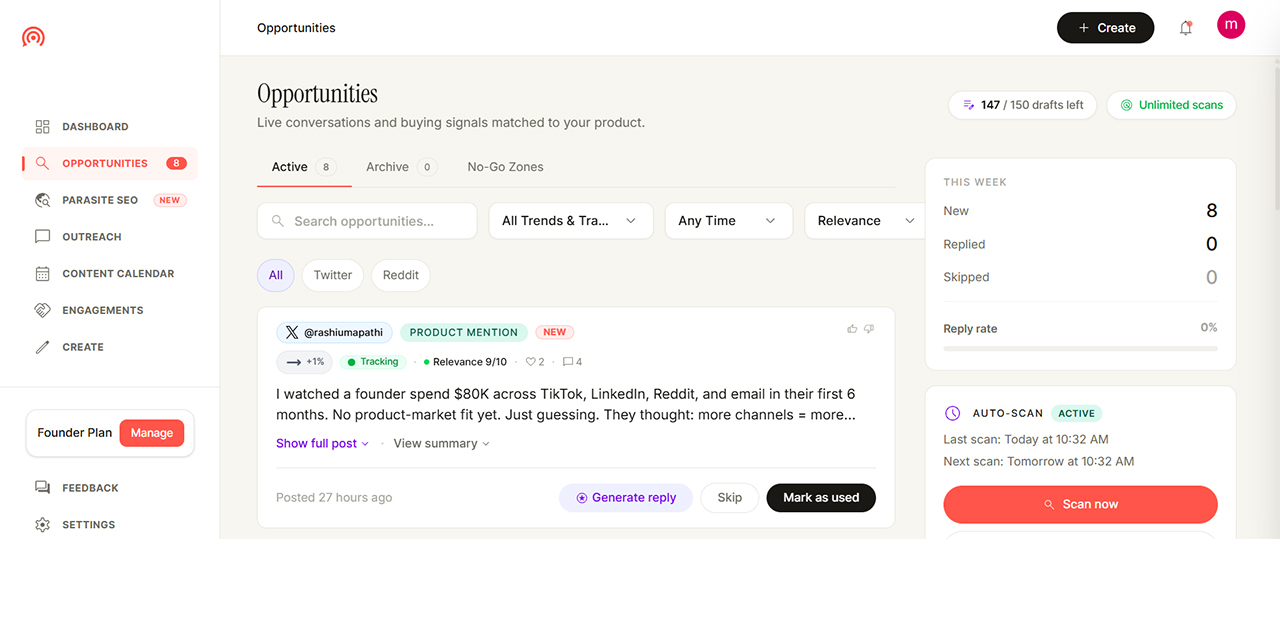Open Feedback via its chat icon
1280x628 pixels.
[x=42, y=488]
